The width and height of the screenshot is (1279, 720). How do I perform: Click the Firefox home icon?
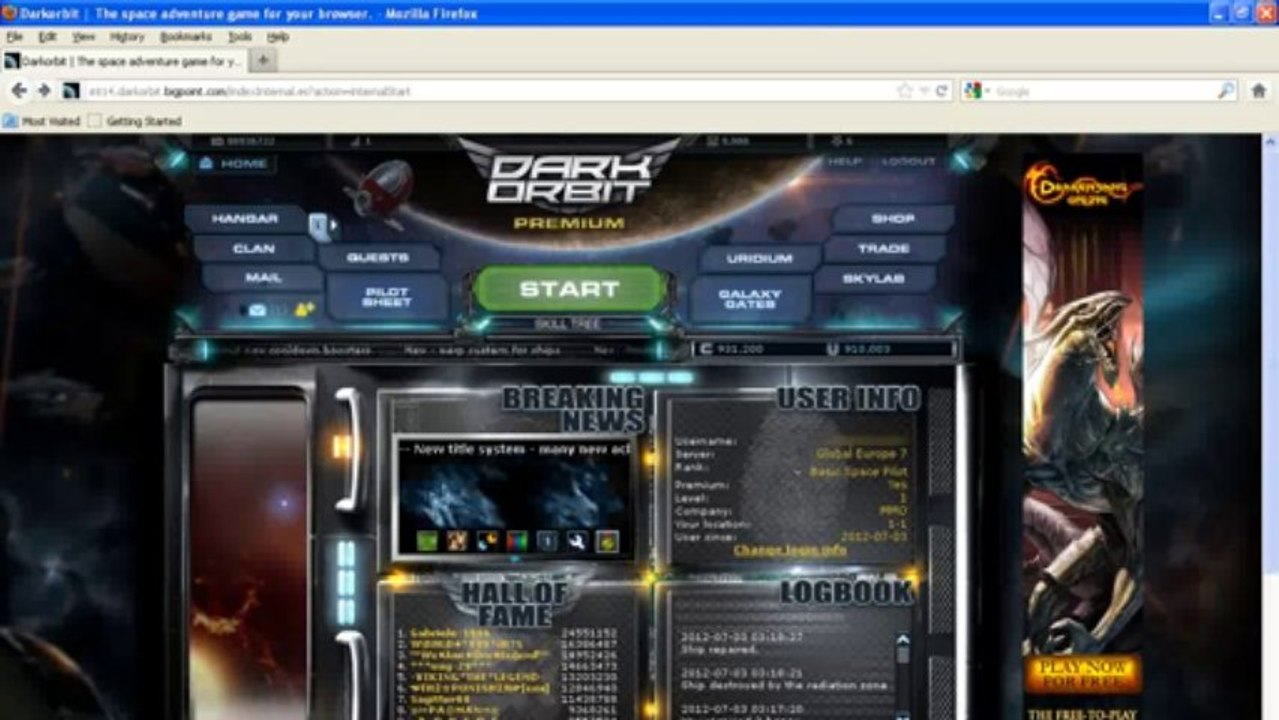1258,91
